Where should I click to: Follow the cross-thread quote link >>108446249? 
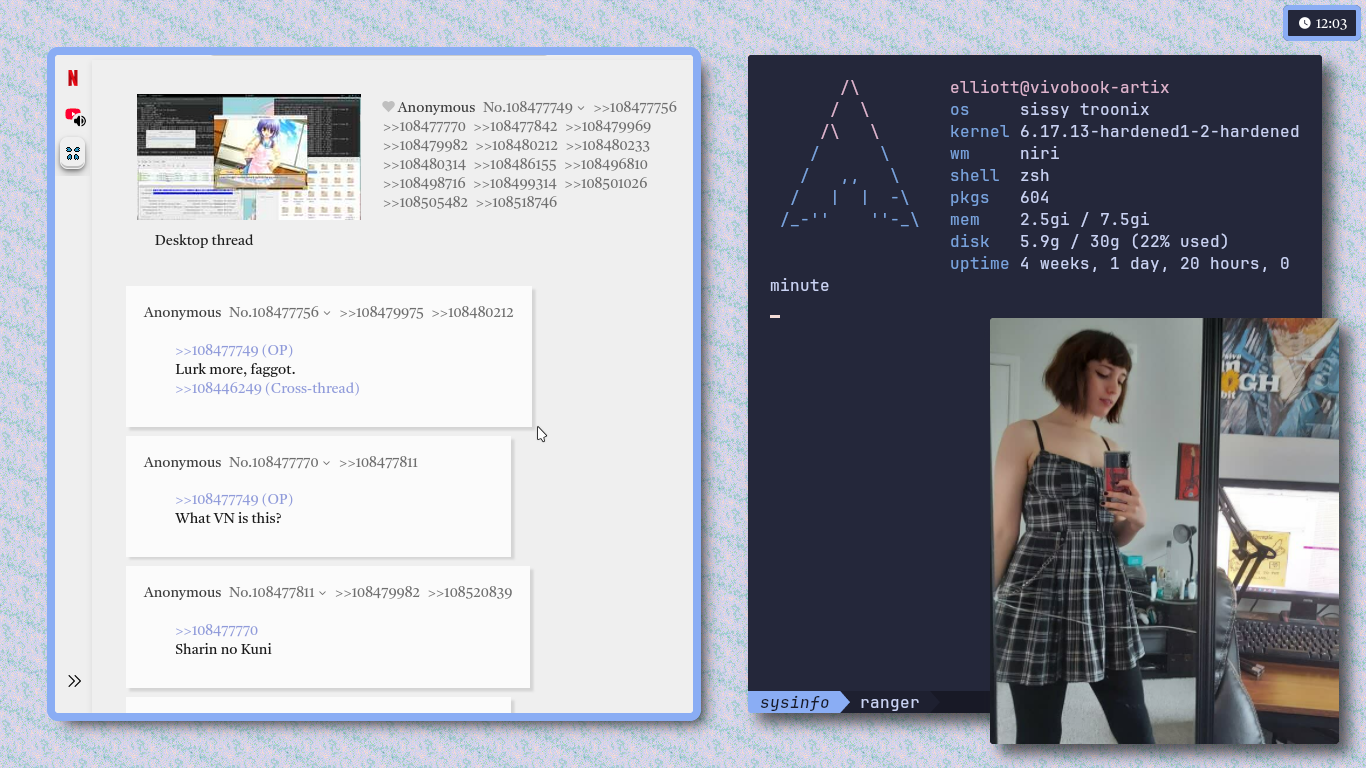[267, 388]
